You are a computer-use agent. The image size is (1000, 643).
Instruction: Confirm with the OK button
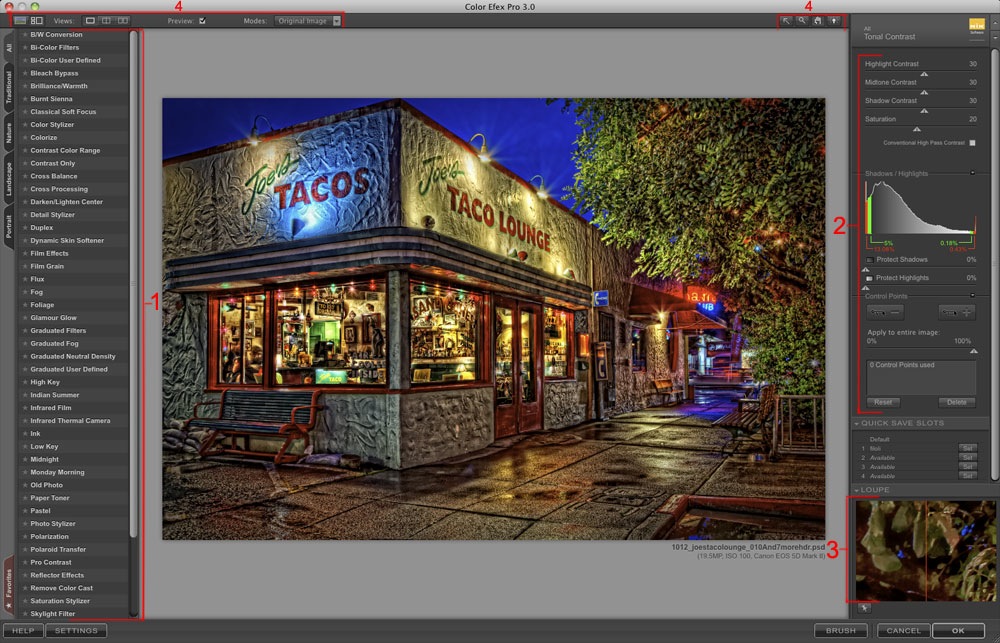coord(959,631)
